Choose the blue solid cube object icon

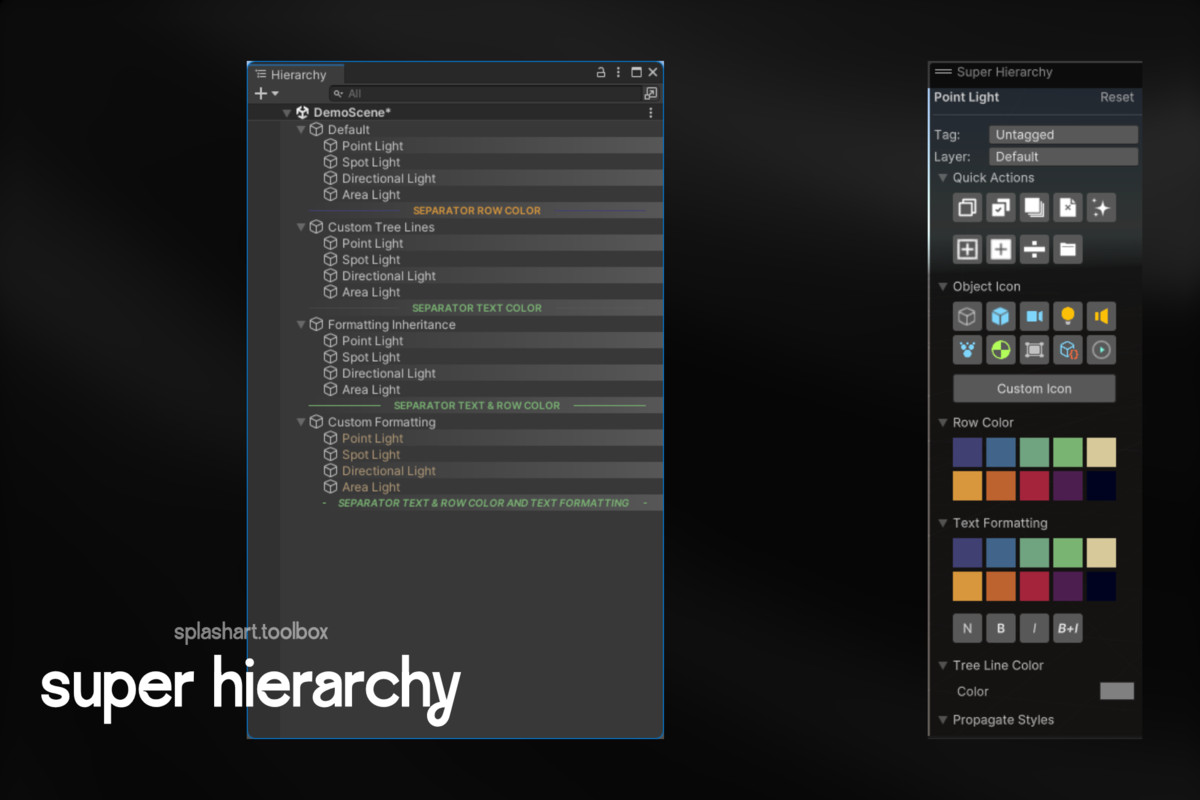(1001, 317)
